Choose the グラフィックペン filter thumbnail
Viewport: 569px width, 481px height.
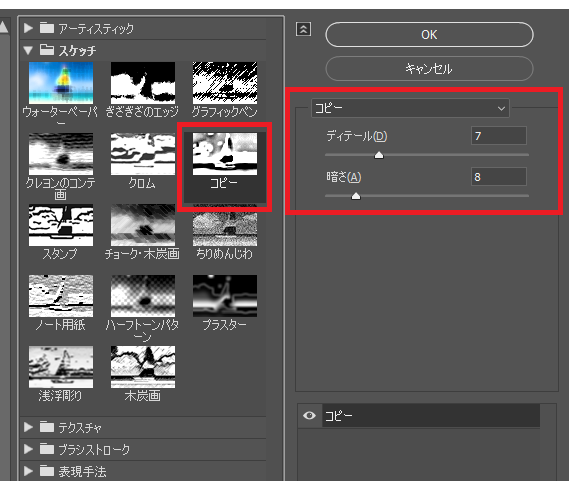(x=225, y=83)
